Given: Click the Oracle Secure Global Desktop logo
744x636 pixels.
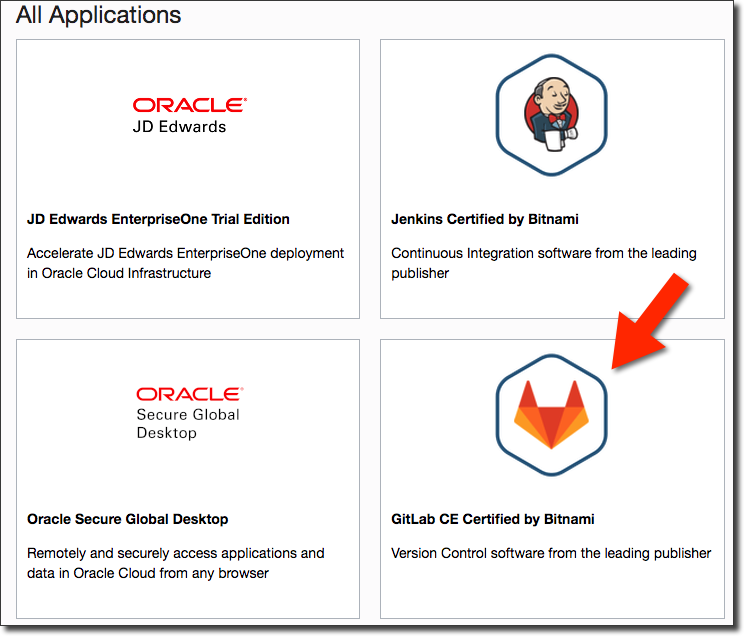Looking at the screenshot, I should pos(189,413).
